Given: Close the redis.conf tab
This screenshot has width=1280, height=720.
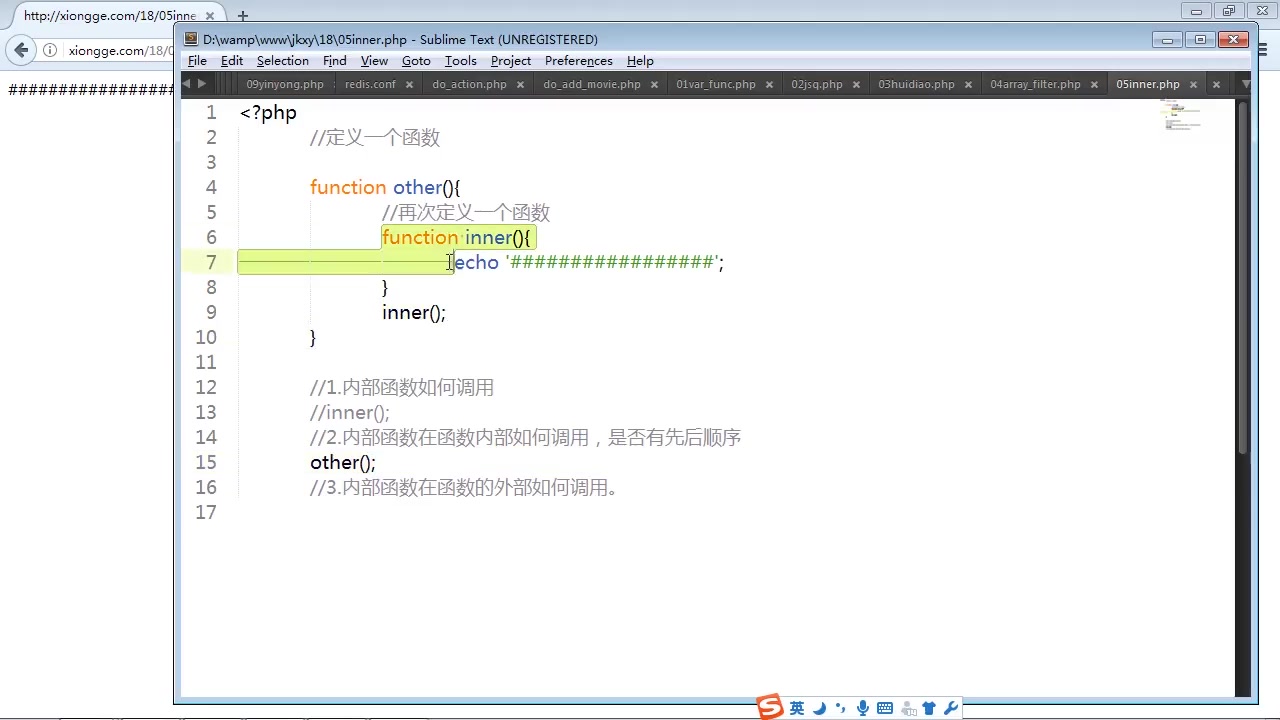Looking at the screenshot, I should click(x=409, y=85).
